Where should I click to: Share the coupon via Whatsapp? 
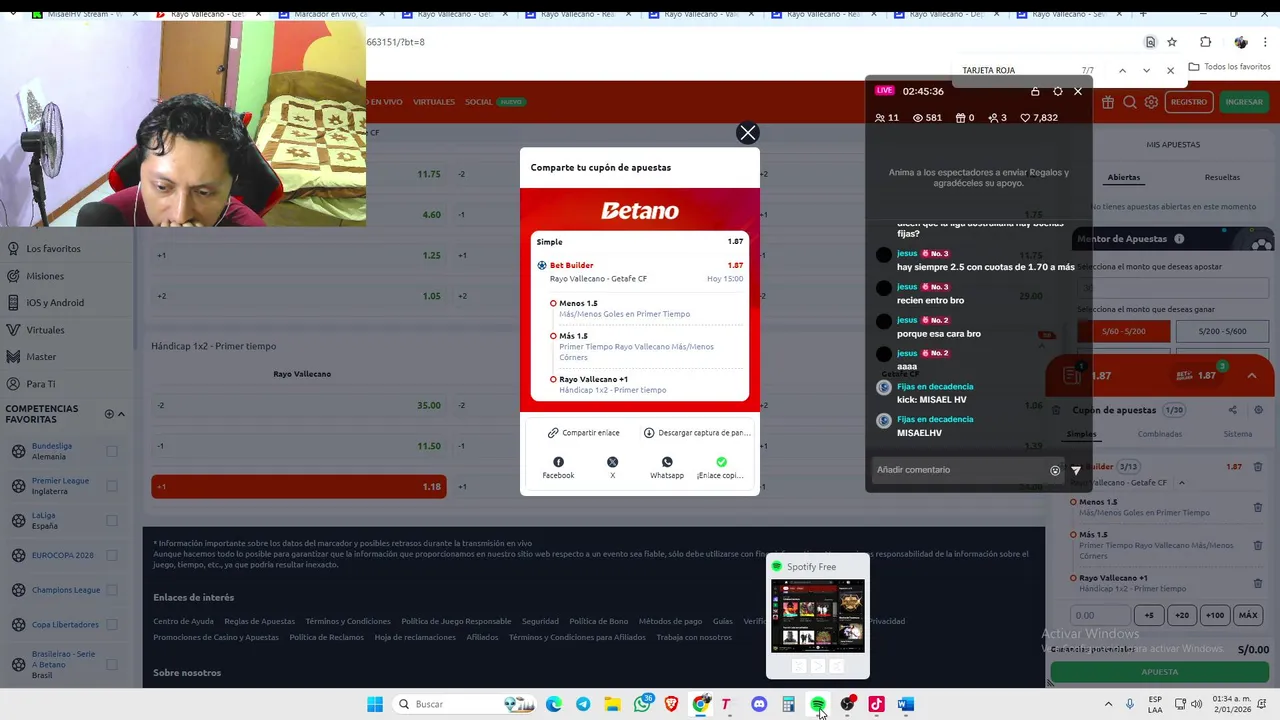[x=667, y=467]
